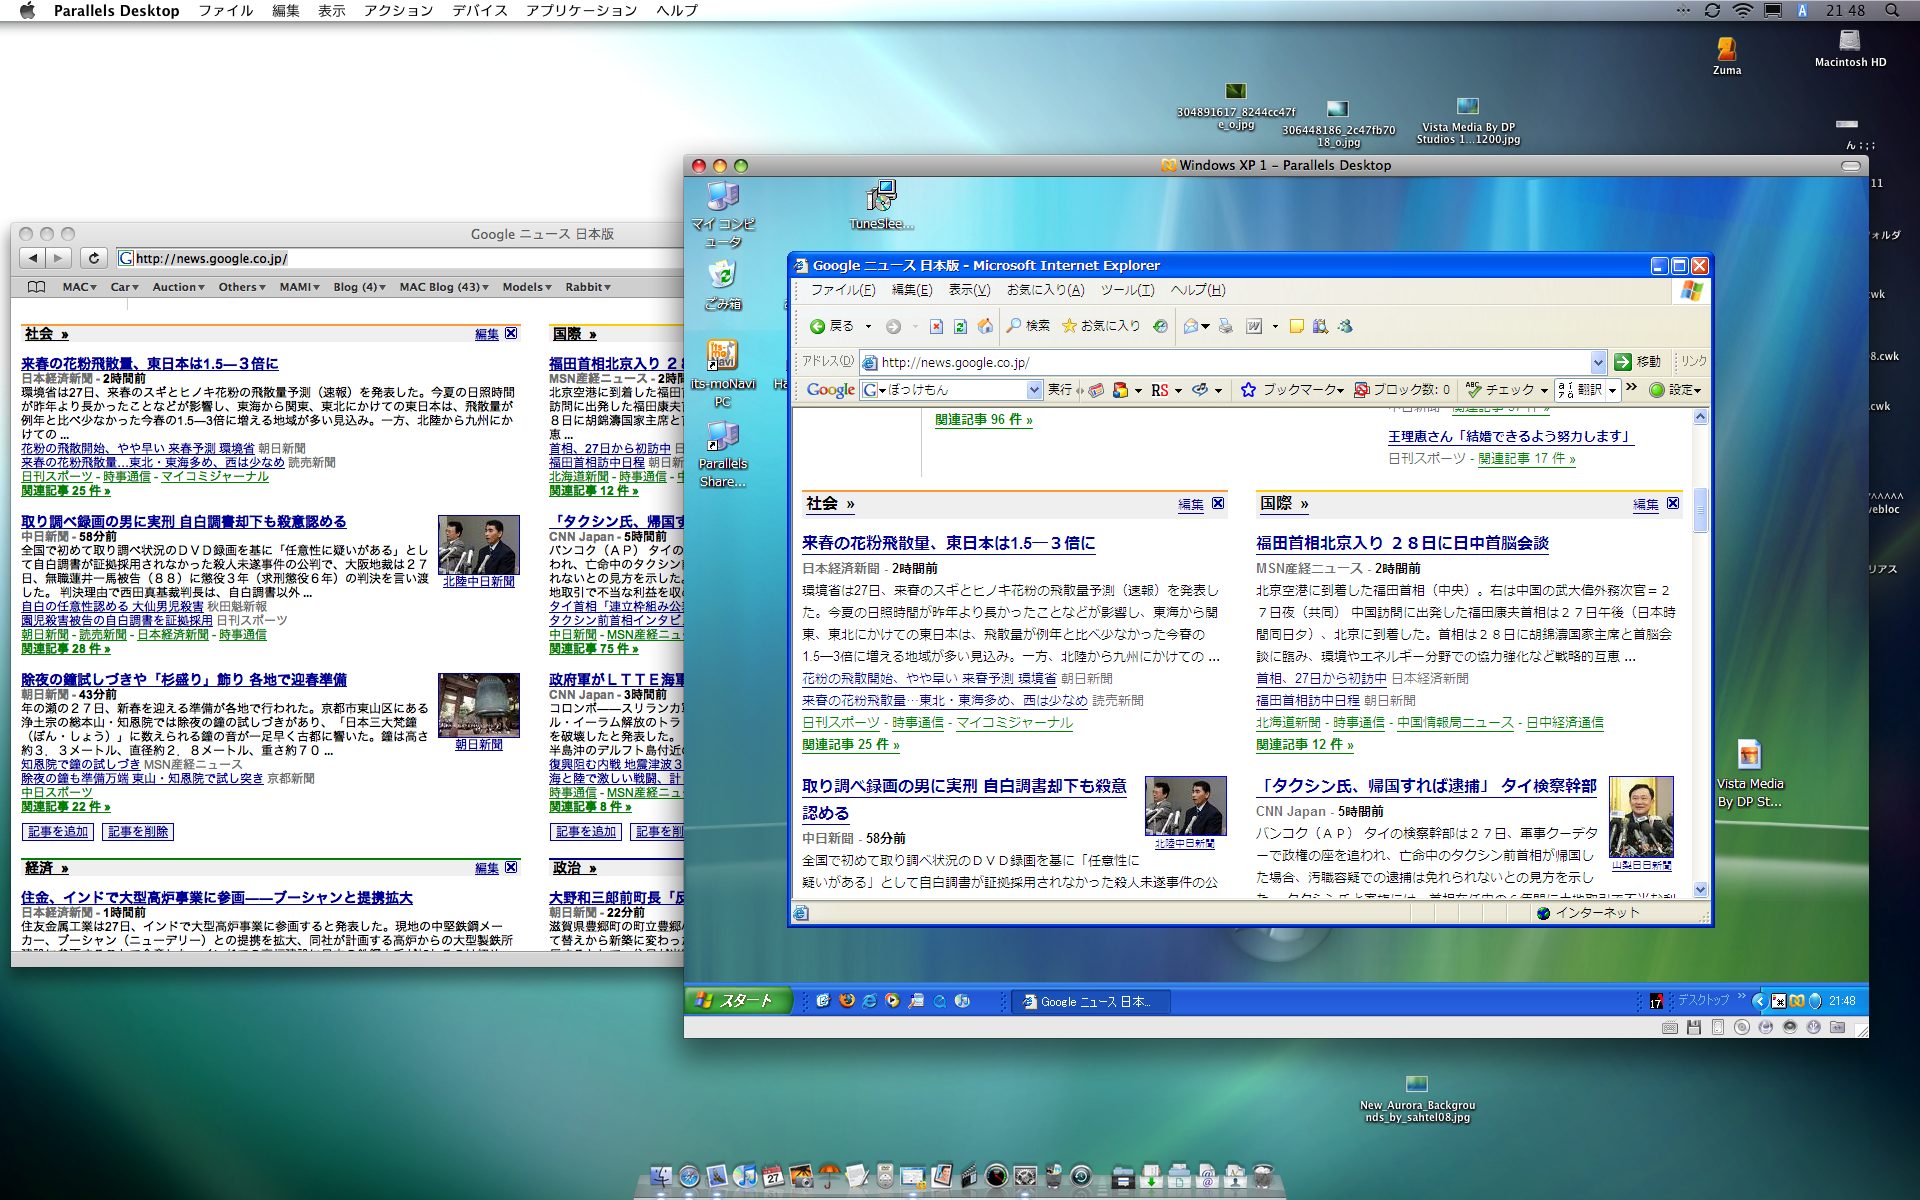Image resolution: width=1920 pixels, height=1200 pixels.
Task: Open Mac menu bar ヘルプ menu
Action: 677,10
